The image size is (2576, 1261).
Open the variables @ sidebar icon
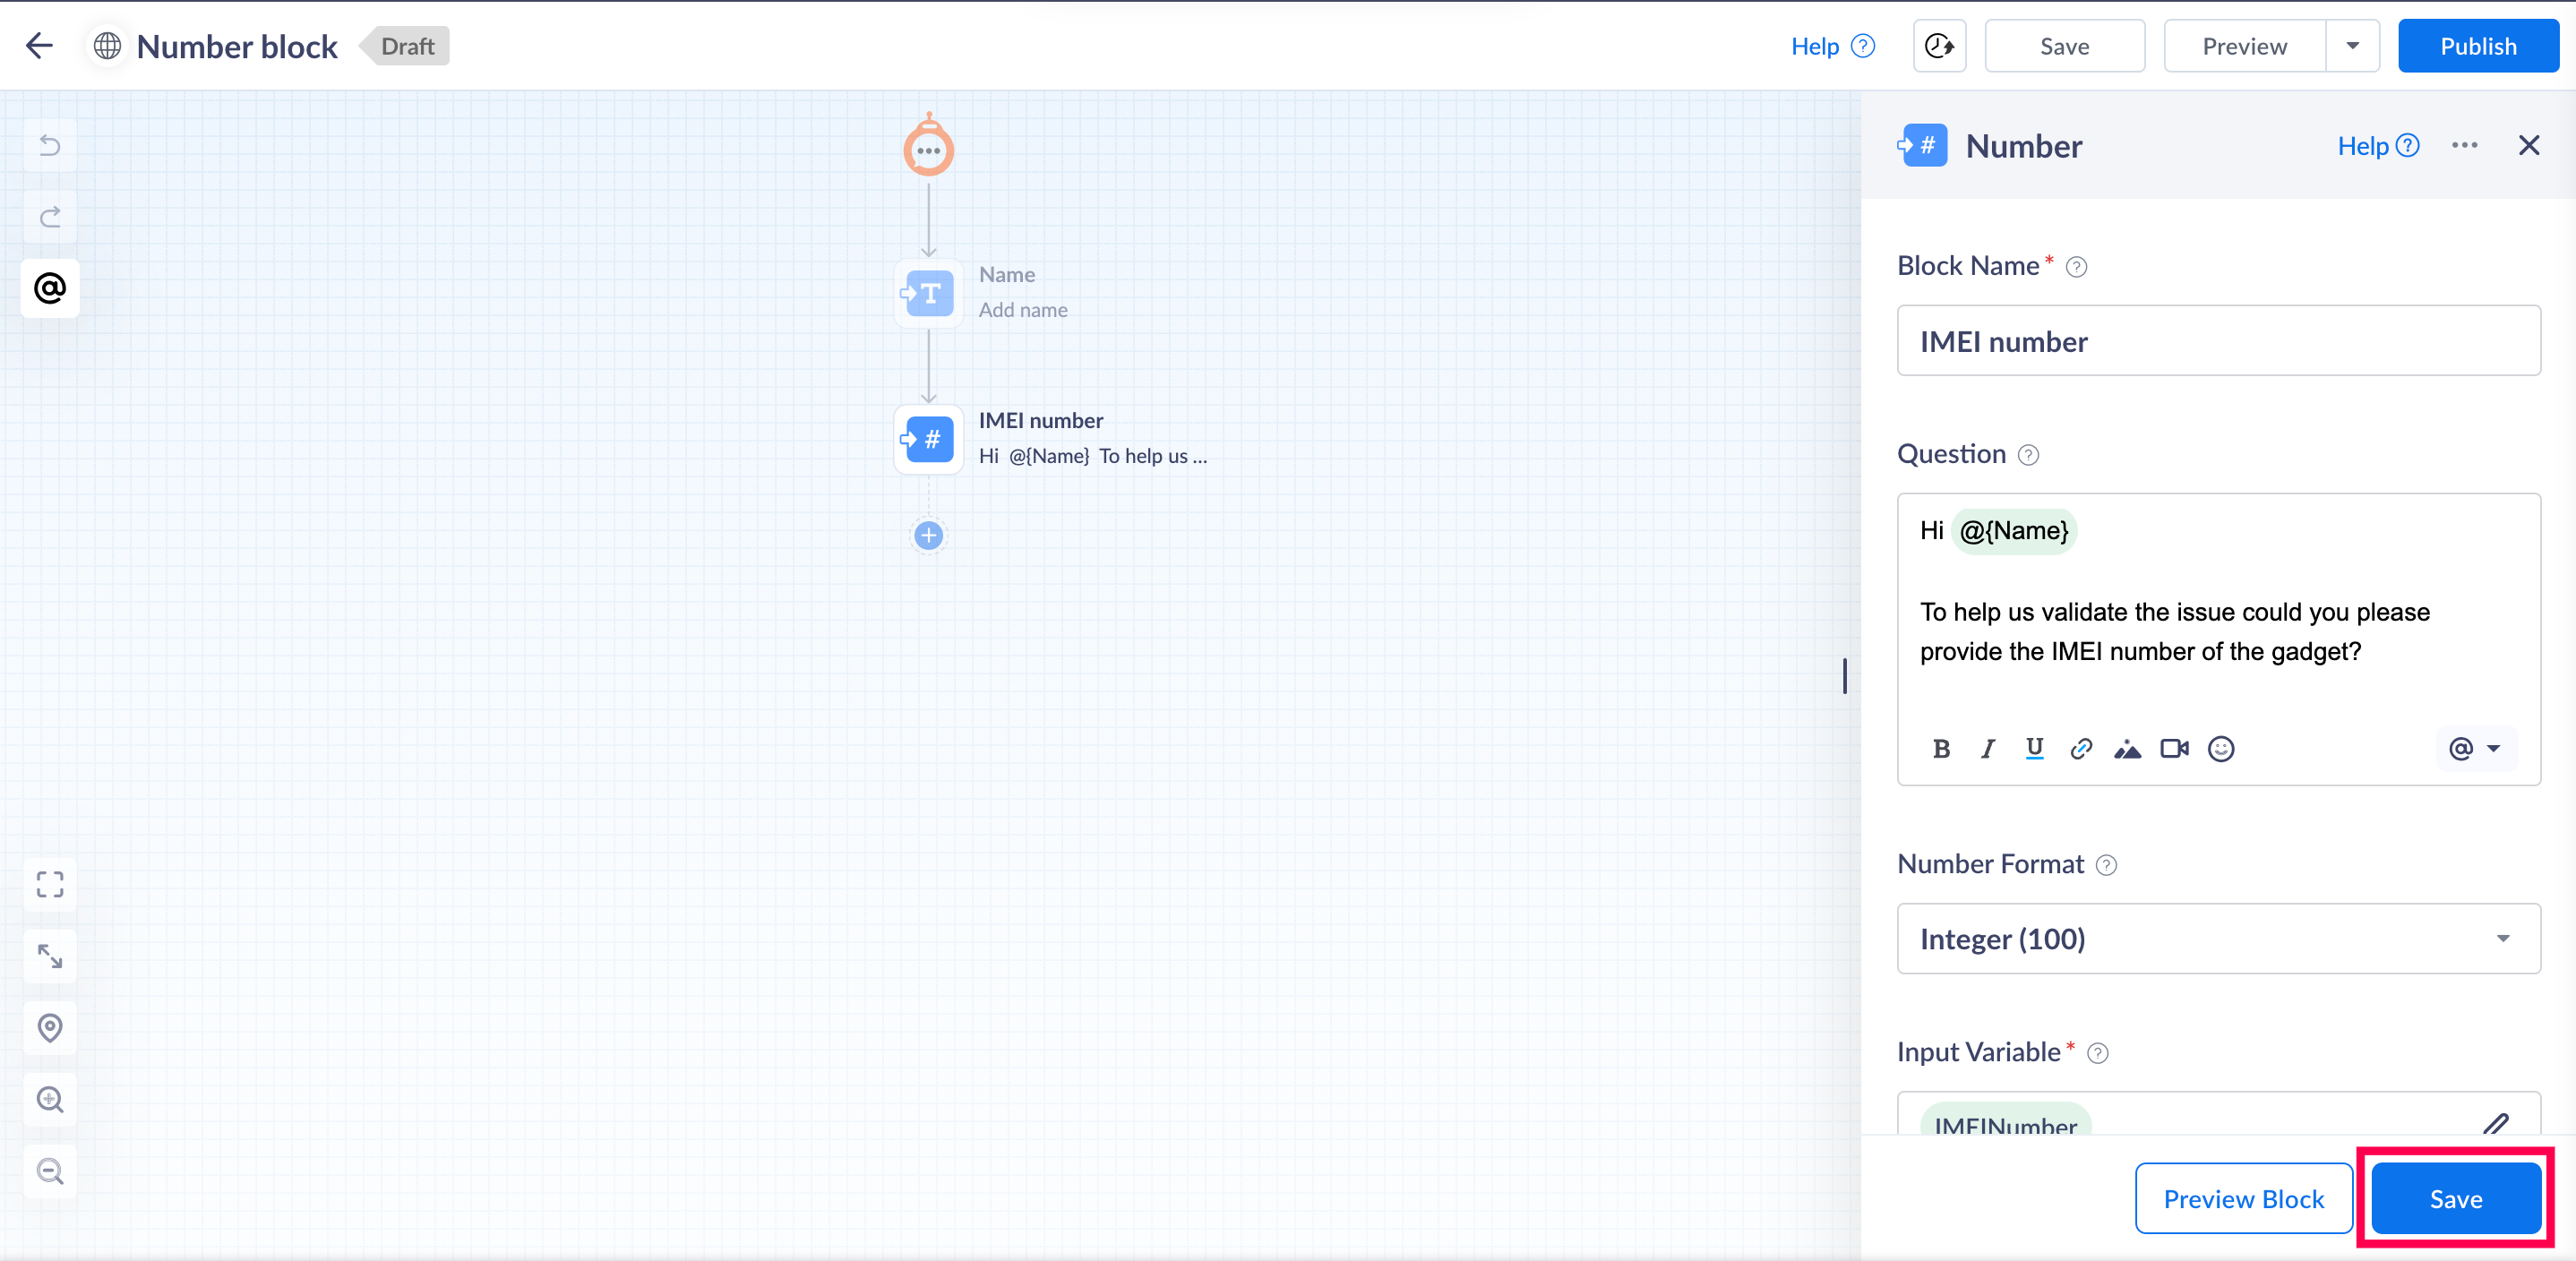pyautogui.click(x=50, y=289)
